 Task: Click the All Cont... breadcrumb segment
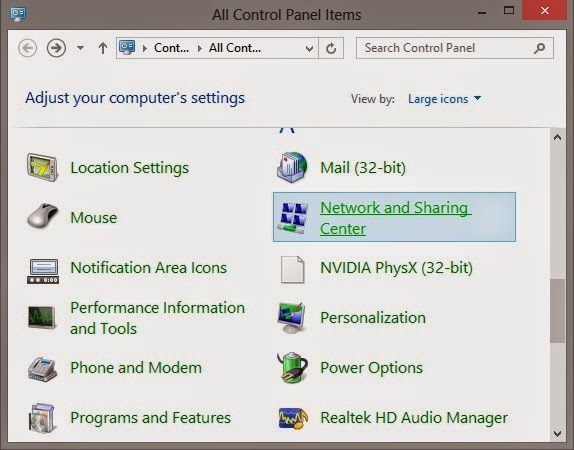point(235,48)
